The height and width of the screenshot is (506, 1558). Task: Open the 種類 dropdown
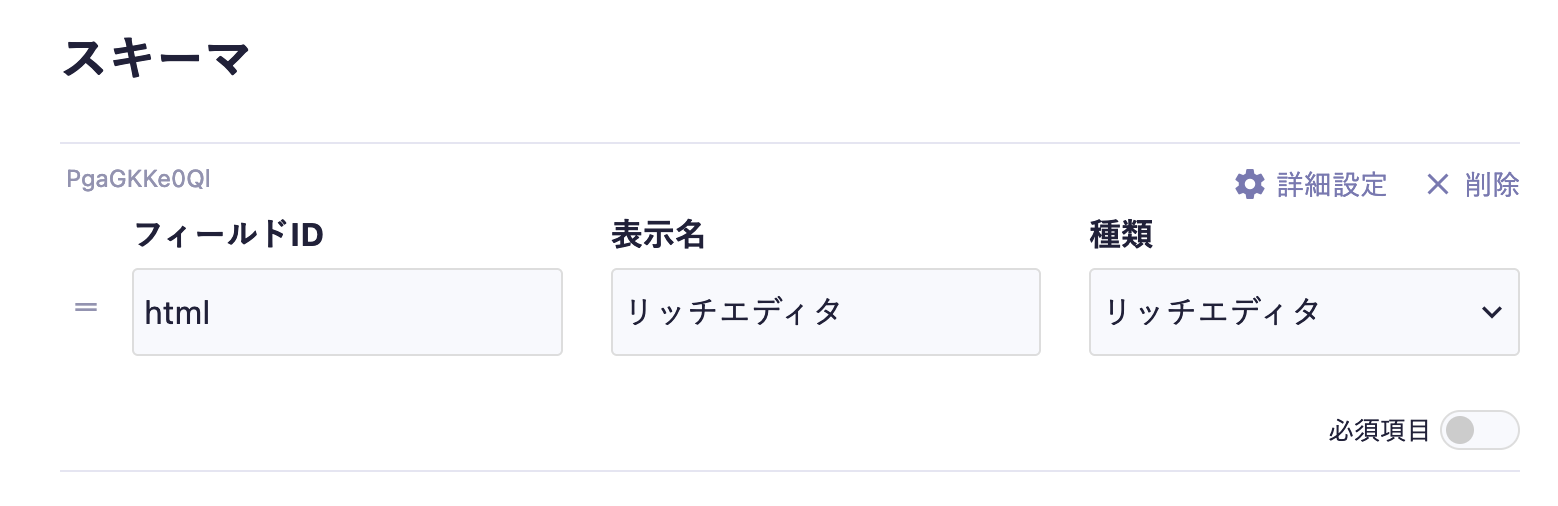[x=1303, y=312]
